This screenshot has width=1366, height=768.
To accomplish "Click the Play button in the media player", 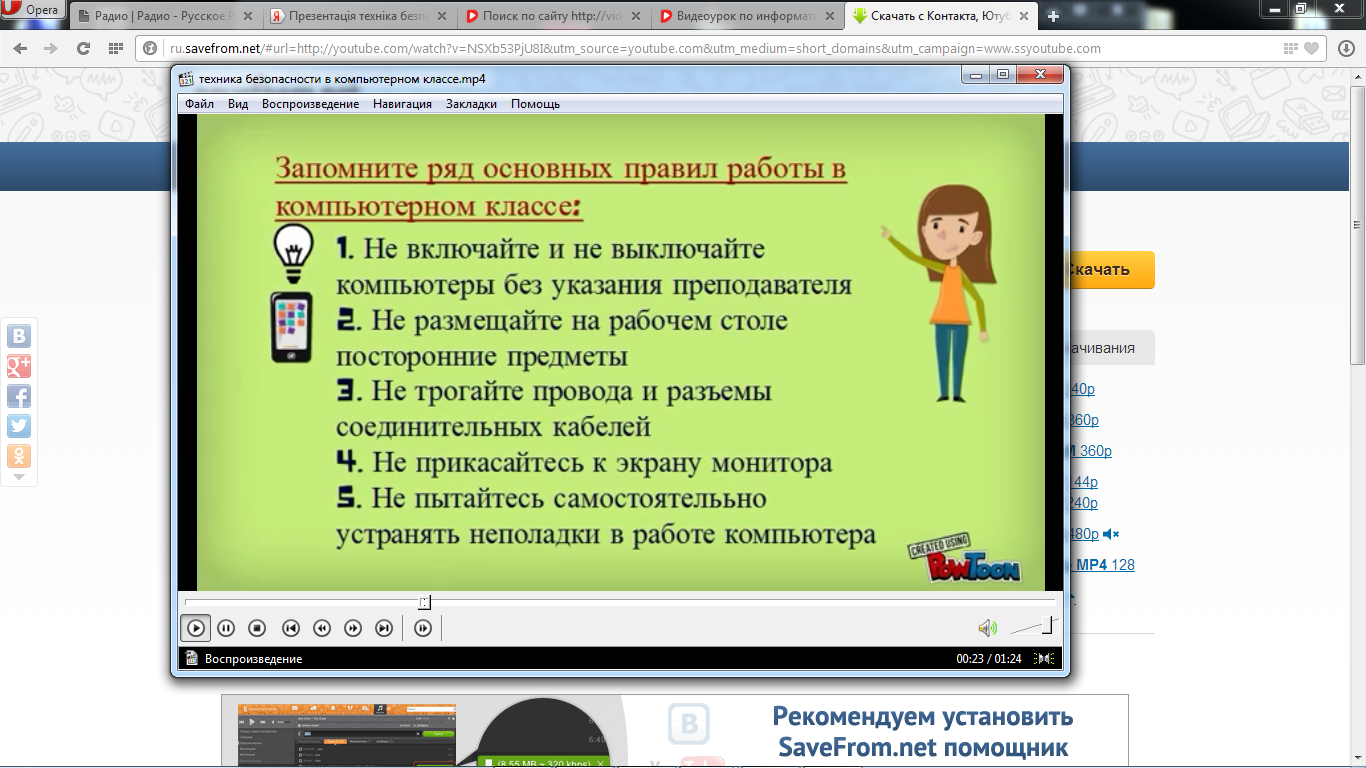I will click(x=196, y=628).
